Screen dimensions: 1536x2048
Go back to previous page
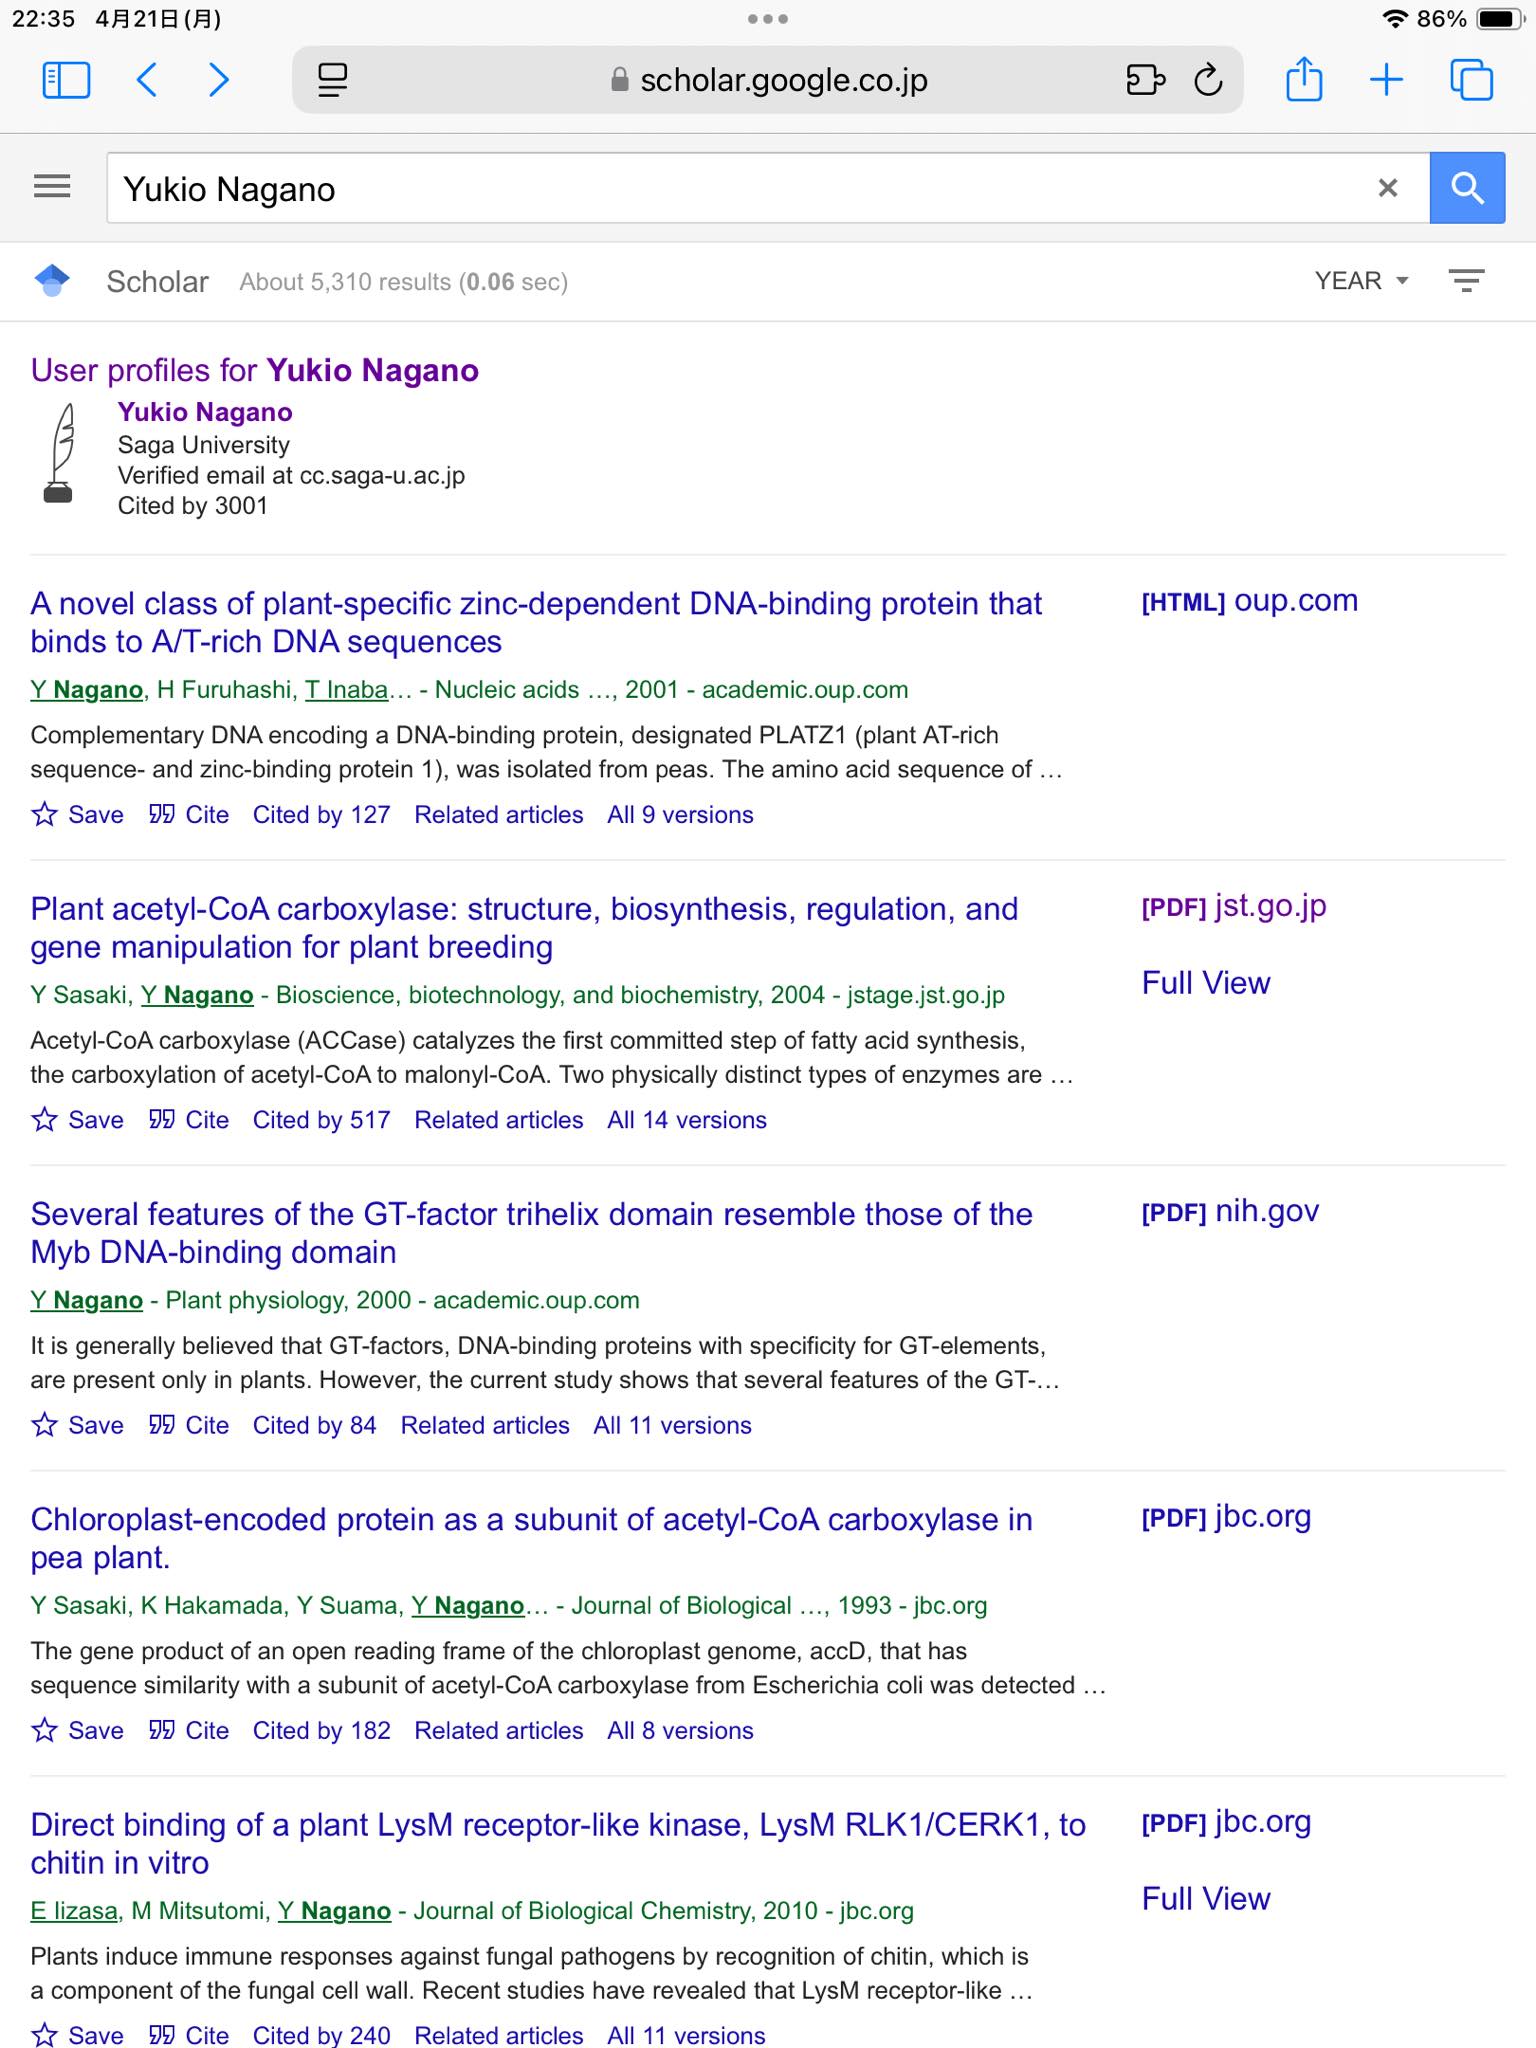[x=146, y=80]
